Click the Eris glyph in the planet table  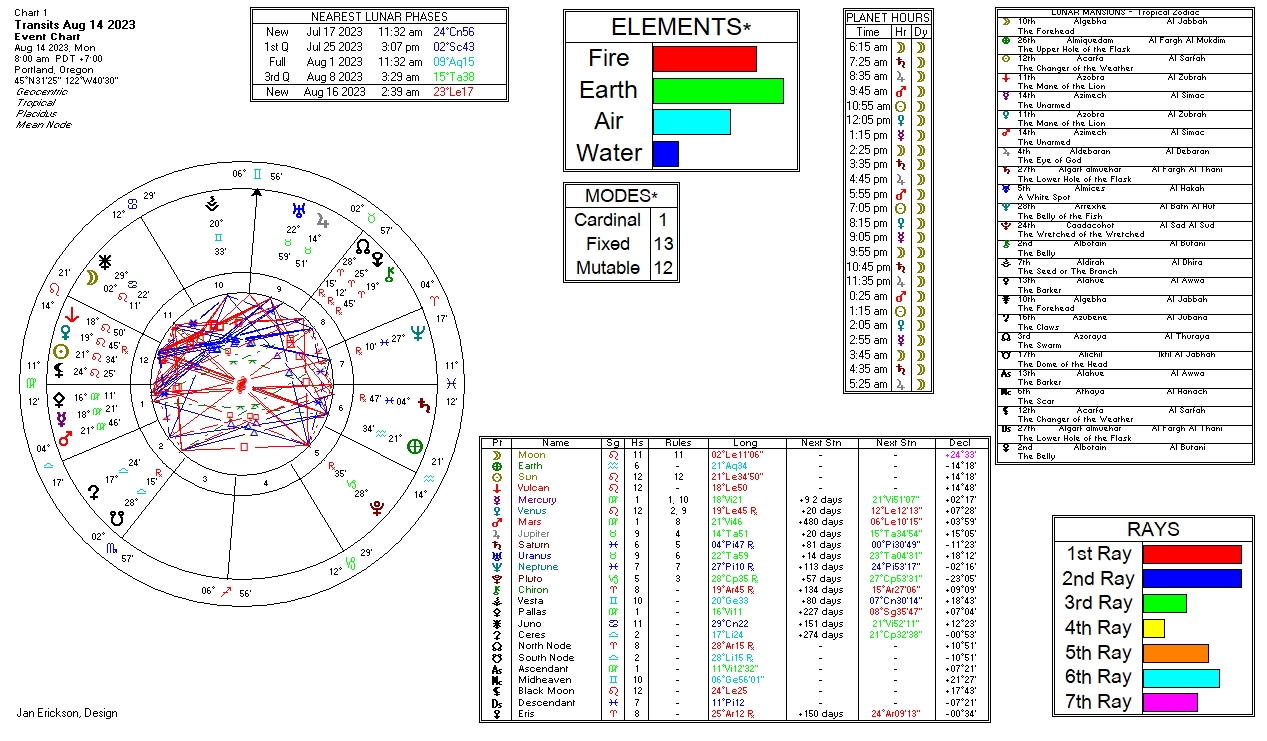(x=496, y=714)
